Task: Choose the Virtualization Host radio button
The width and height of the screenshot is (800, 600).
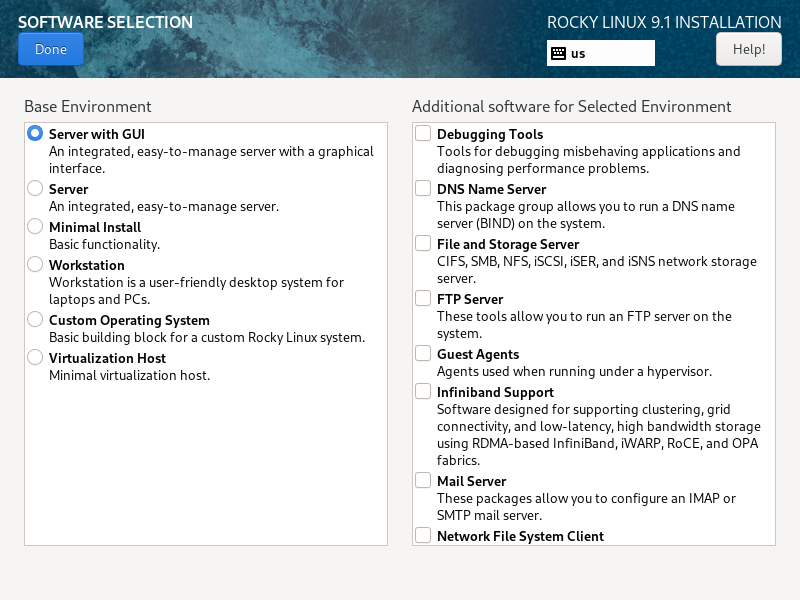Action: (35, 358)
